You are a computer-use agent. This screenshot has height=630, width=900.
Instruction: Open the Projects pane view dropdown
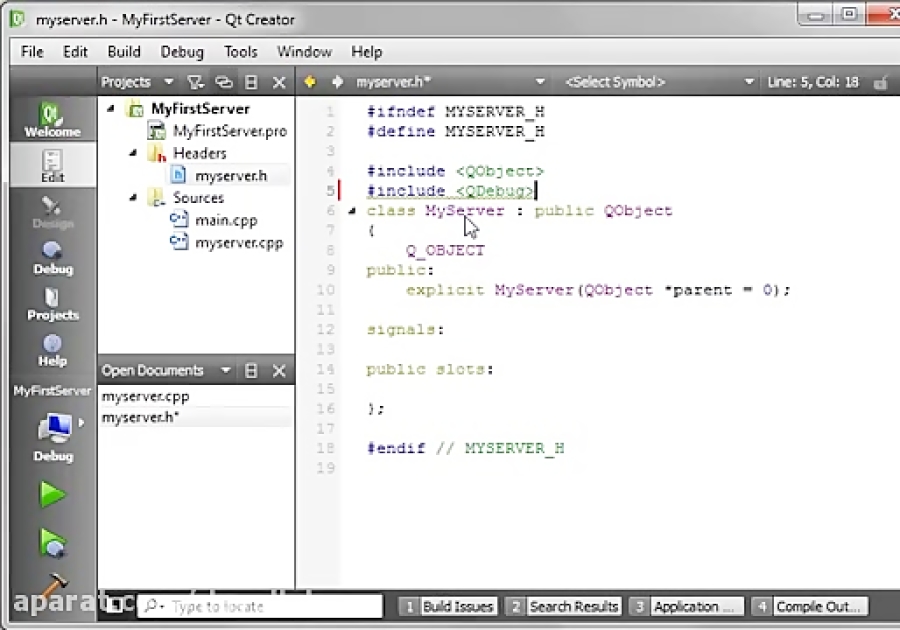click(x=168, y=82)
